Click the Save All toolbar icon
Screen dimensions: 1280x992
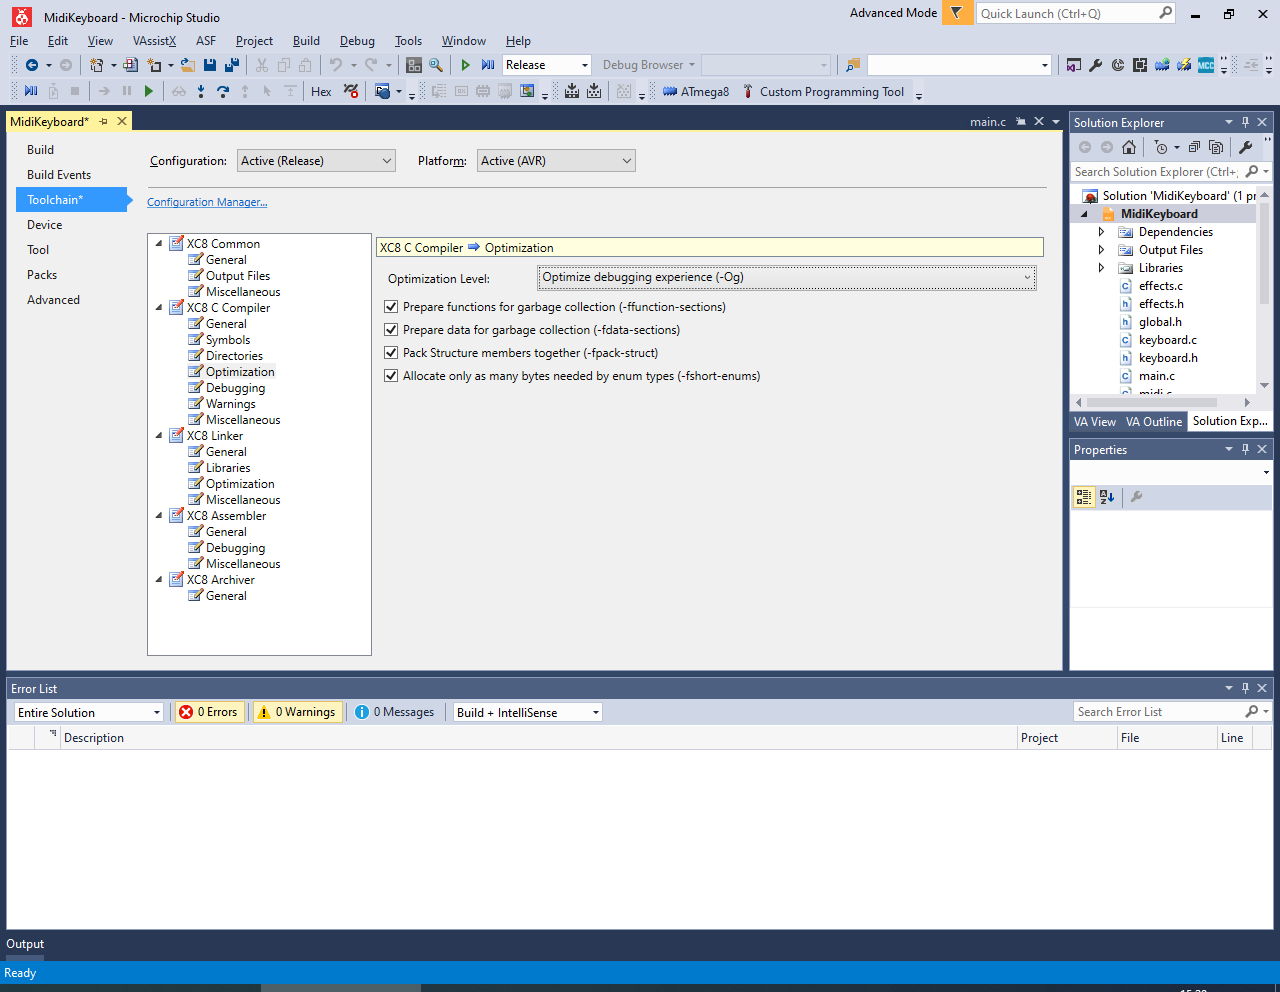click(232, 65)
